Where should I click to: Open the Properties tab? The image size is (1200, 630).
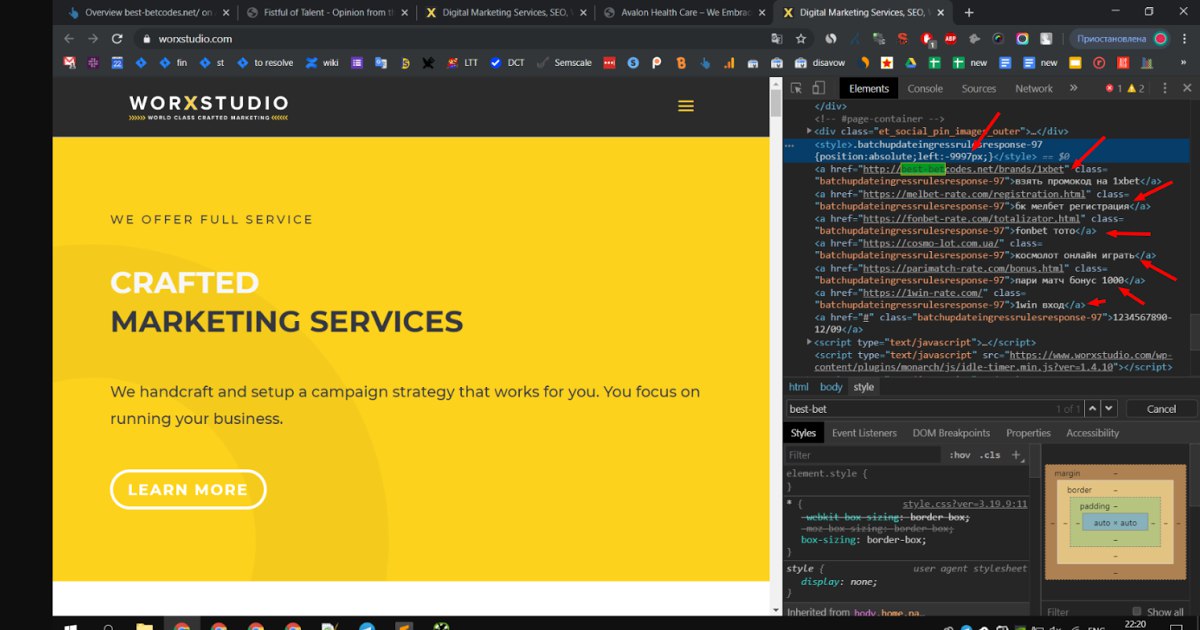tap(1028, 433)
